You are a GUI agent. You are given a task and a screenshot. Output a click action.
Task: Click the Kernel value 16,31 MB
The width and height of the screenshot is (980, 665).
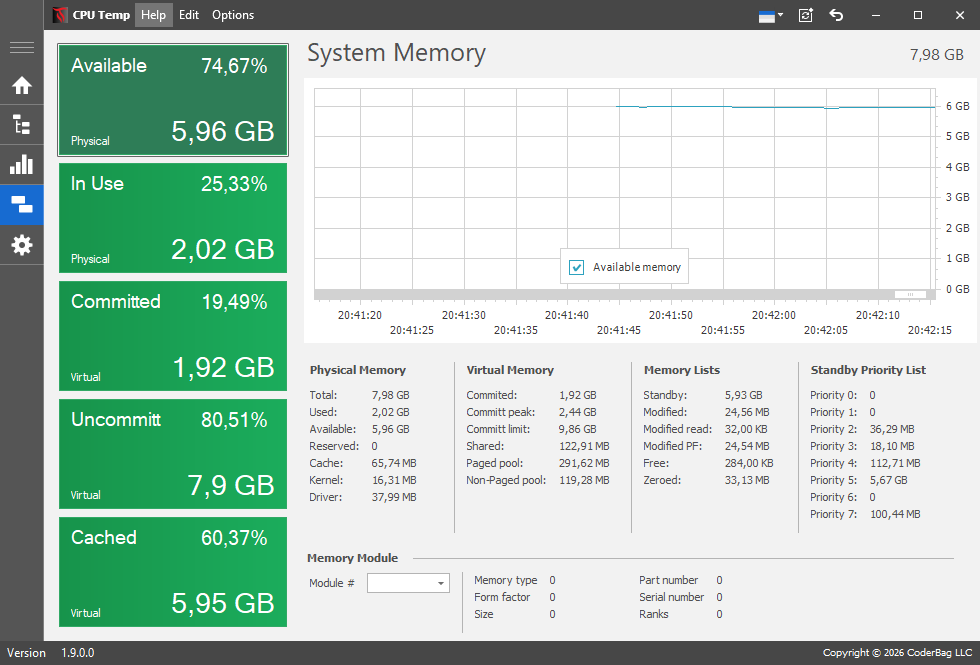(x=394, y=480)
